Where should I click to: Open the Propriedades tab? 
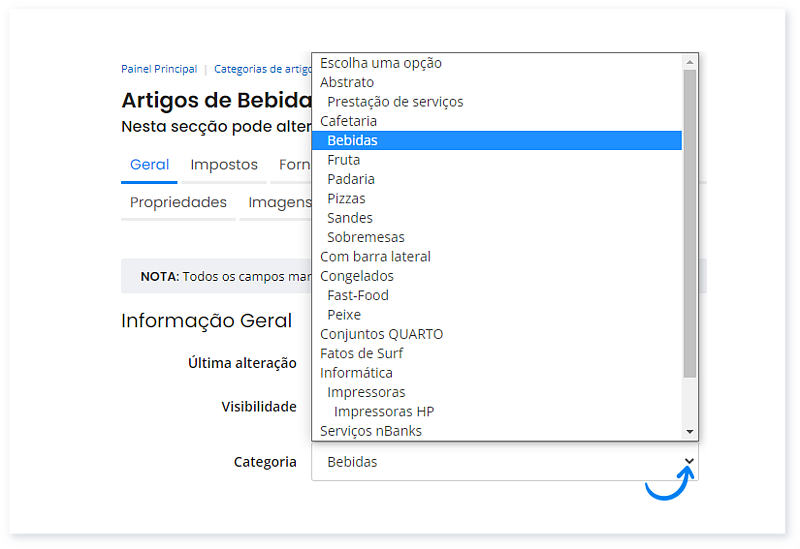[x=178, y=202]
